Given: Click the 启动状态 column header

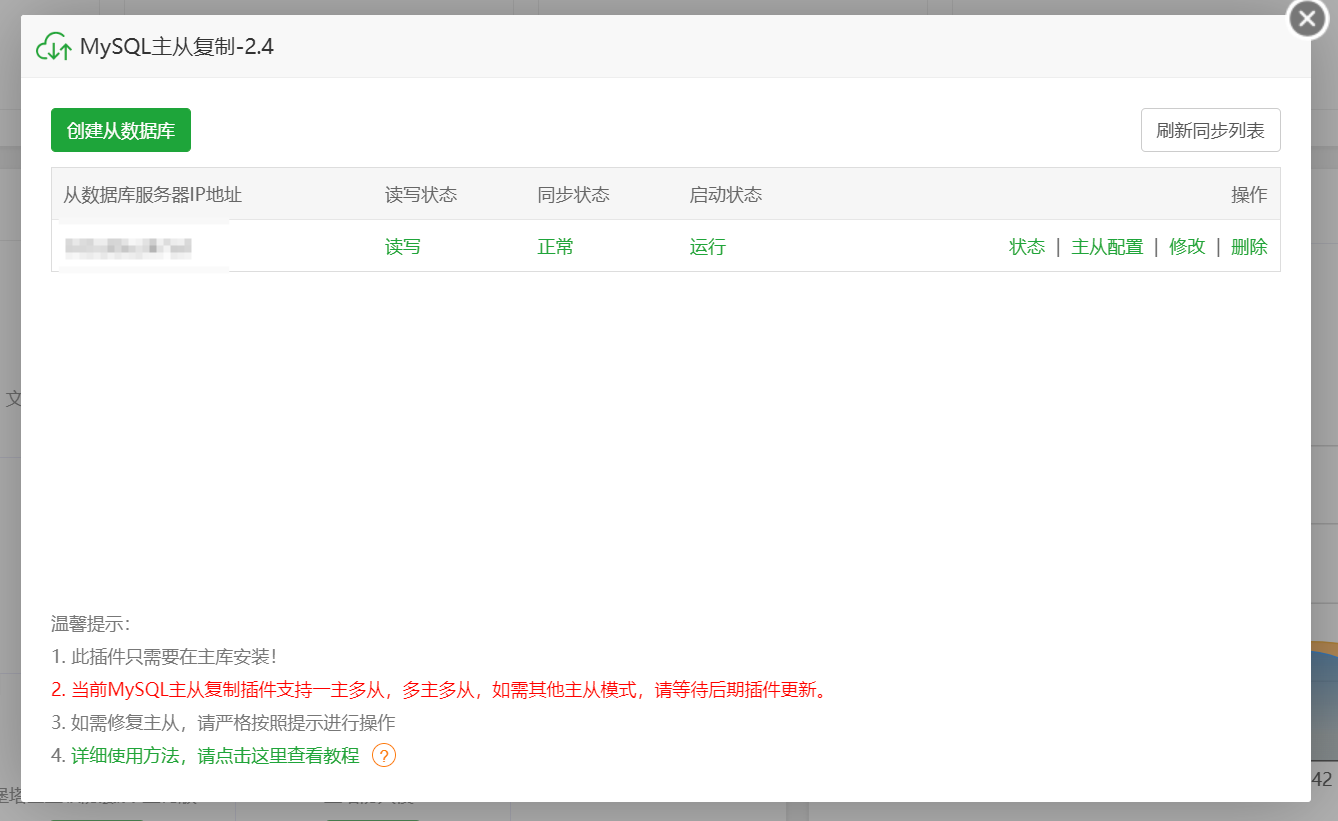Looking at the screenshot, I should (726, 195).
